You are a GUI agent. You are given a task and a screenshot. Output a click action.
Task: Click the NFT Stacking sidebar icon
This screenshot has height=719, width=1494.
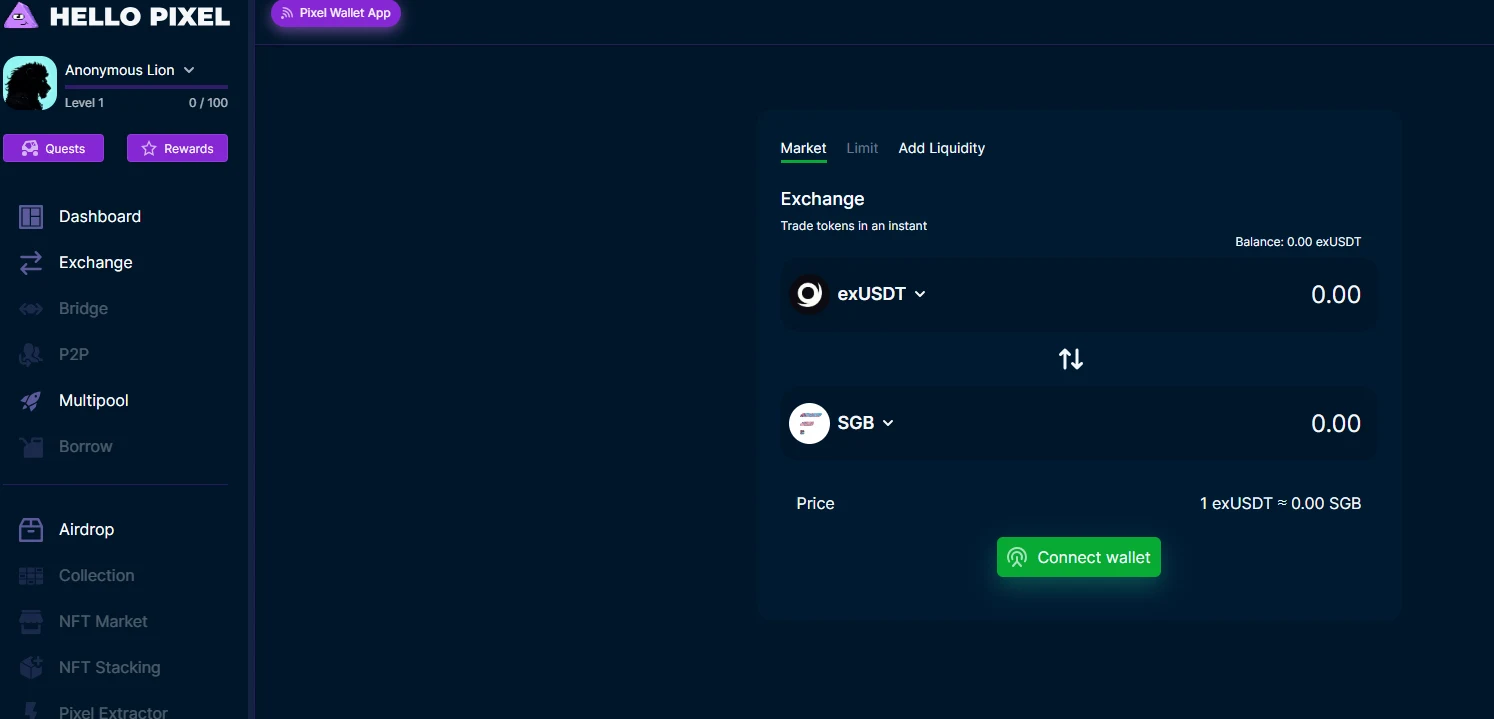[31, 667]
